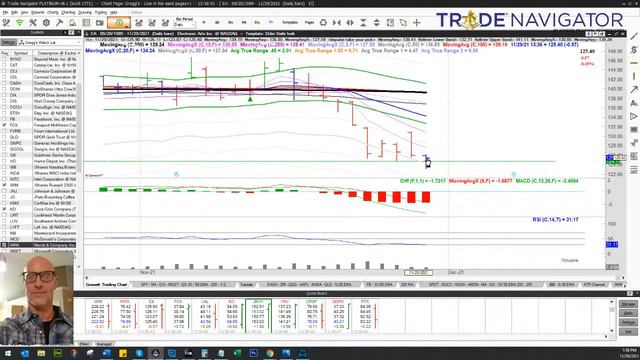Click the compress vertical scale icon
Screen dimensions: 640x360
click(x=363, y=22)
